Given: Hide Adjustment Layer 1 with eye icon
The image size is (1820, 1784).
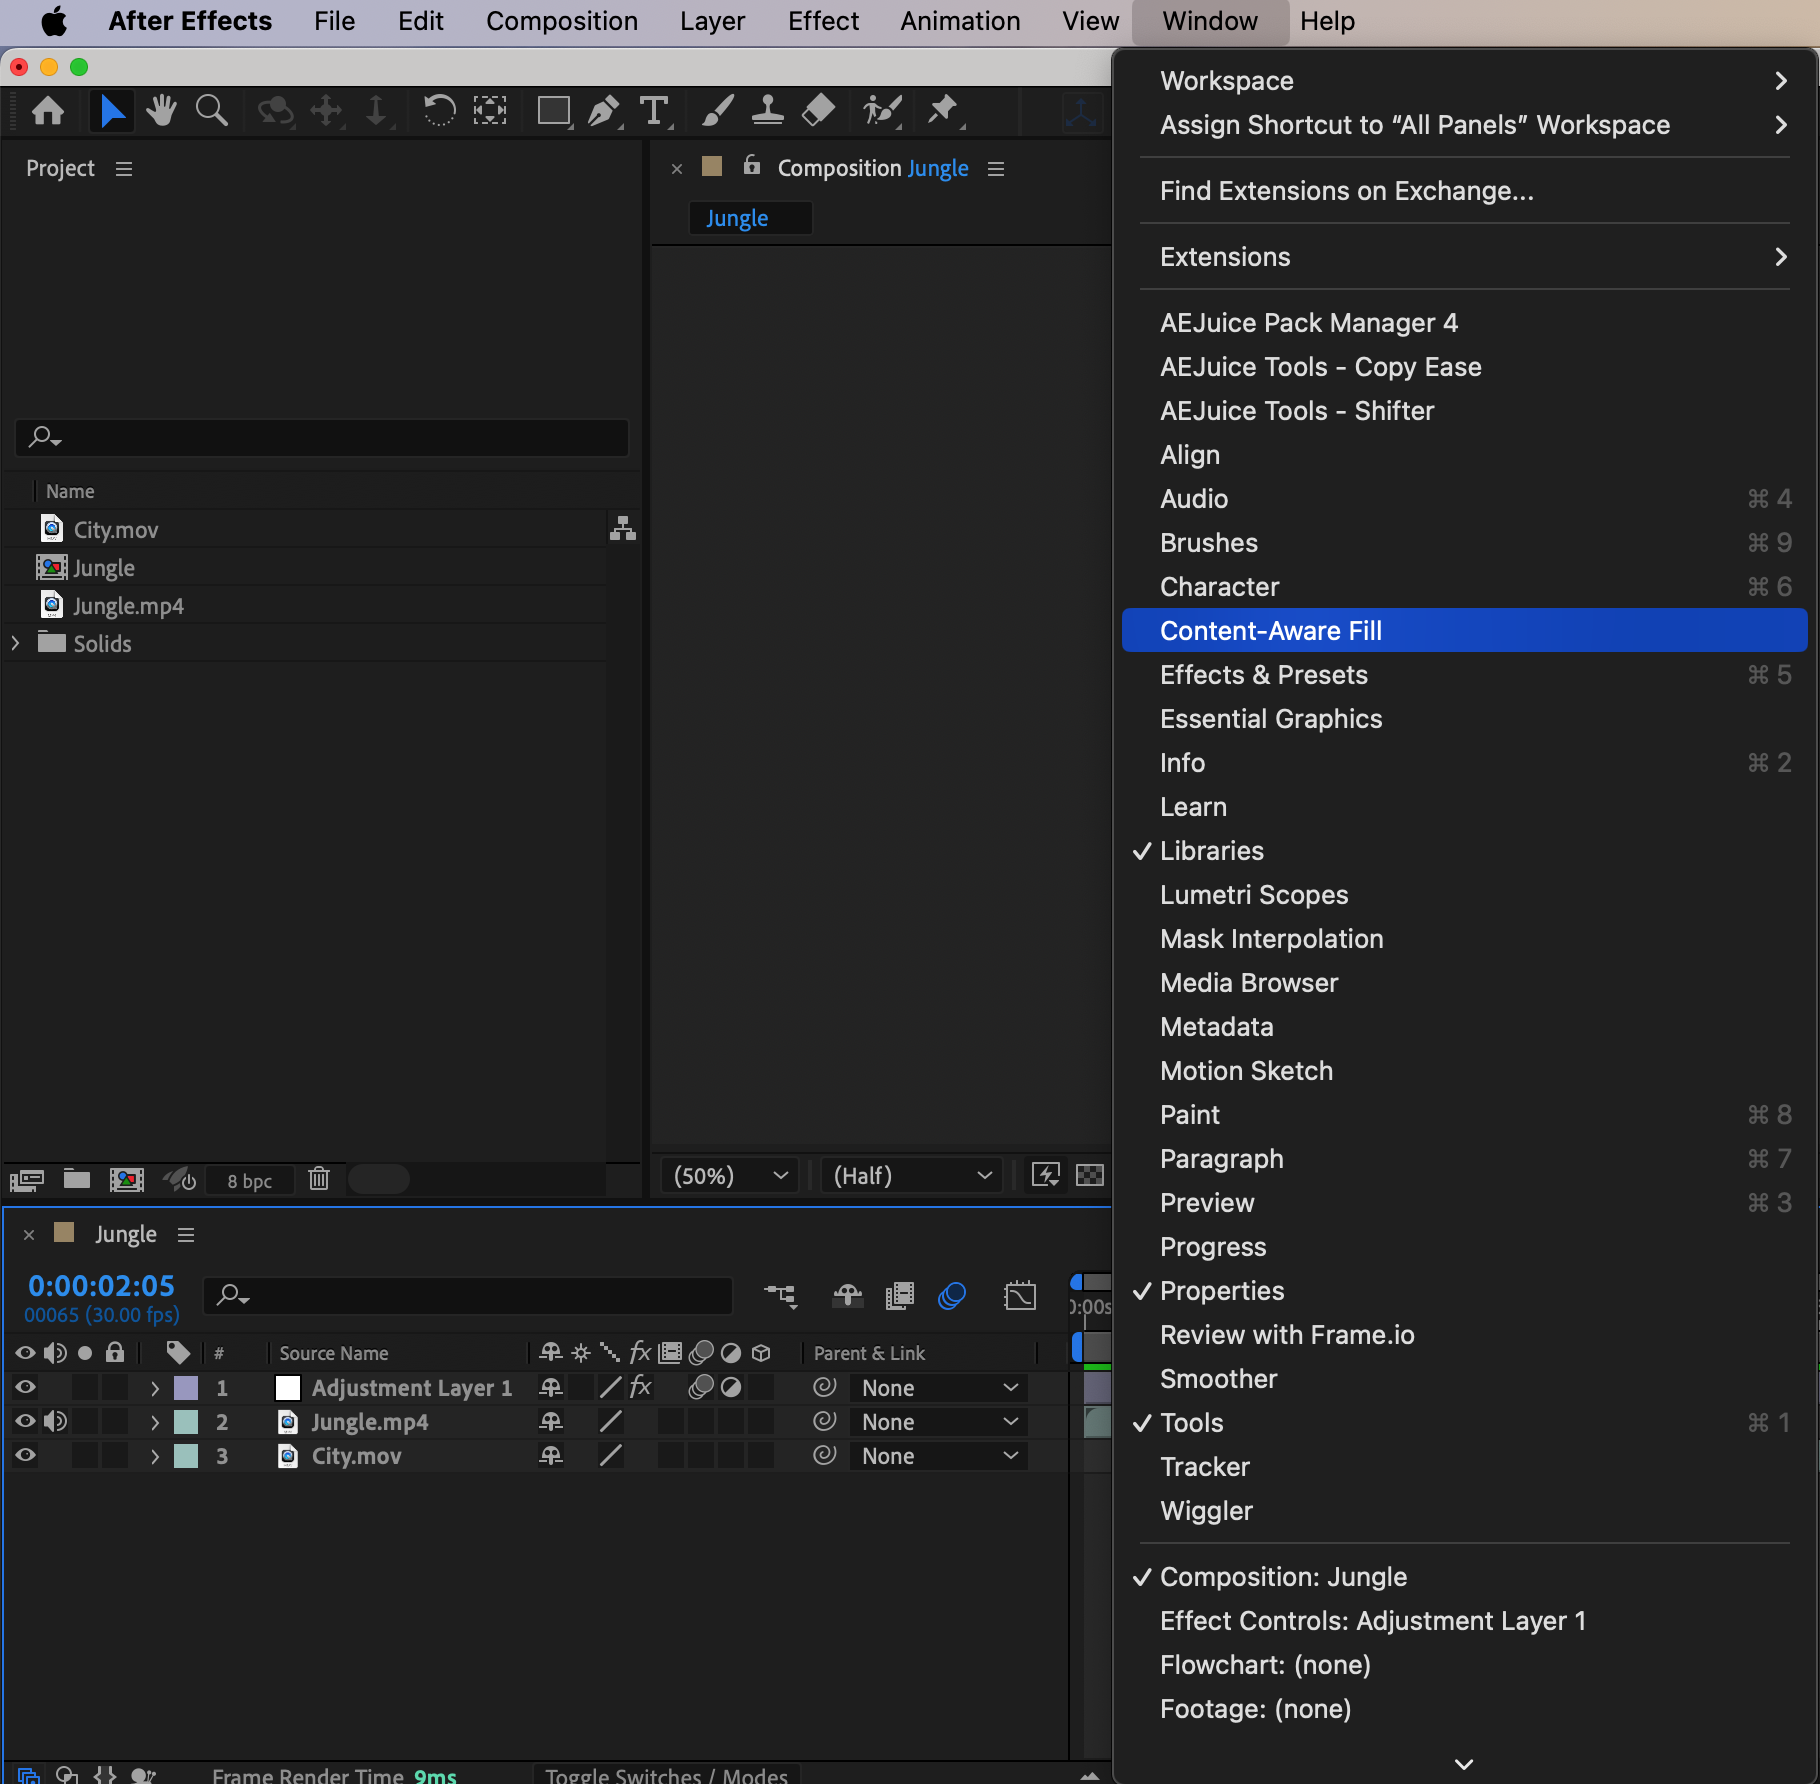Looking at the screenshot, I should [25, 1387].
